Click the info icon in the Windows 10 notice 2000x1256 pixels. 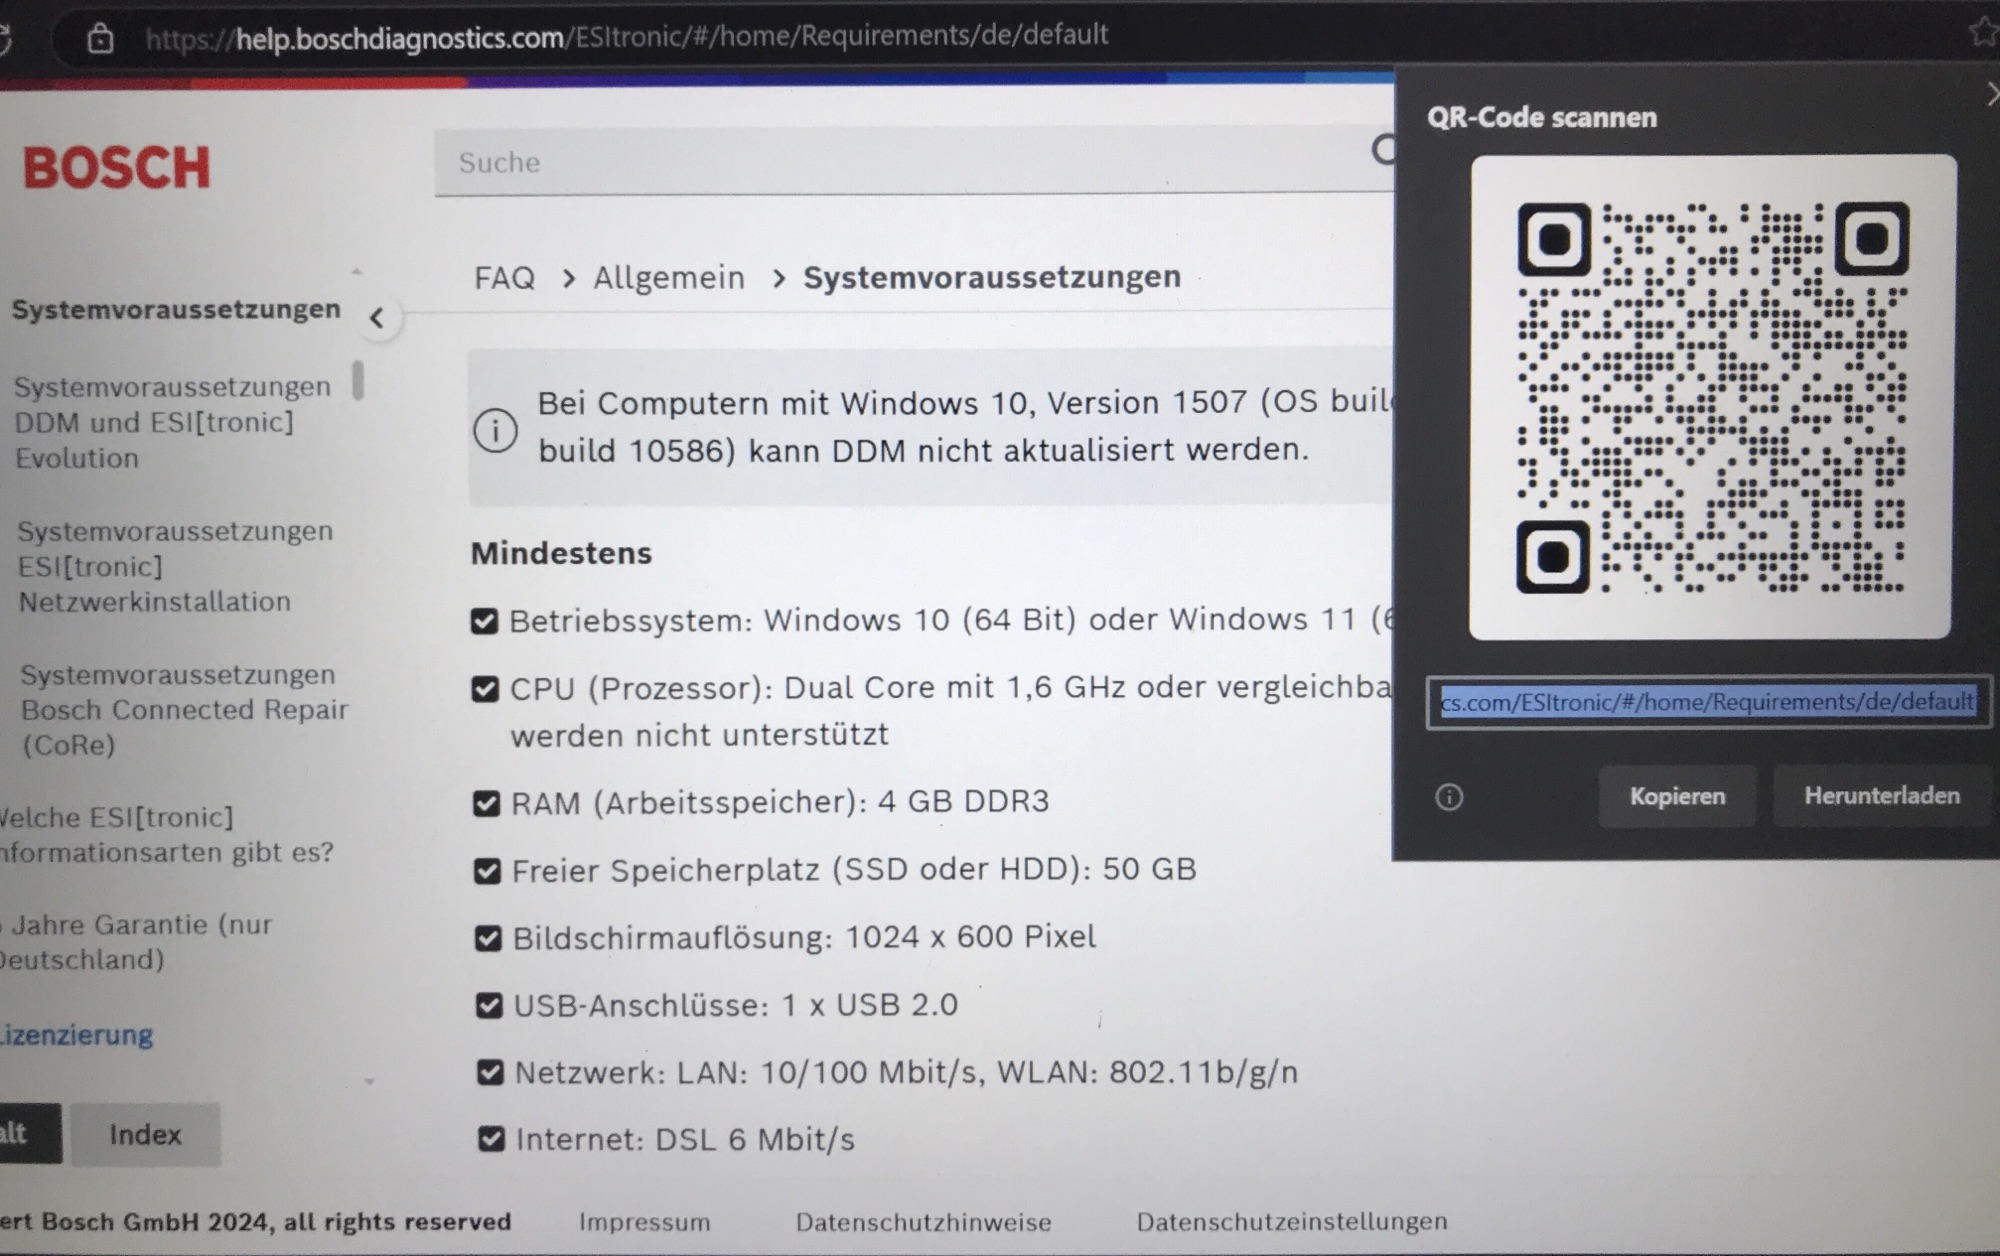[495, 431]
